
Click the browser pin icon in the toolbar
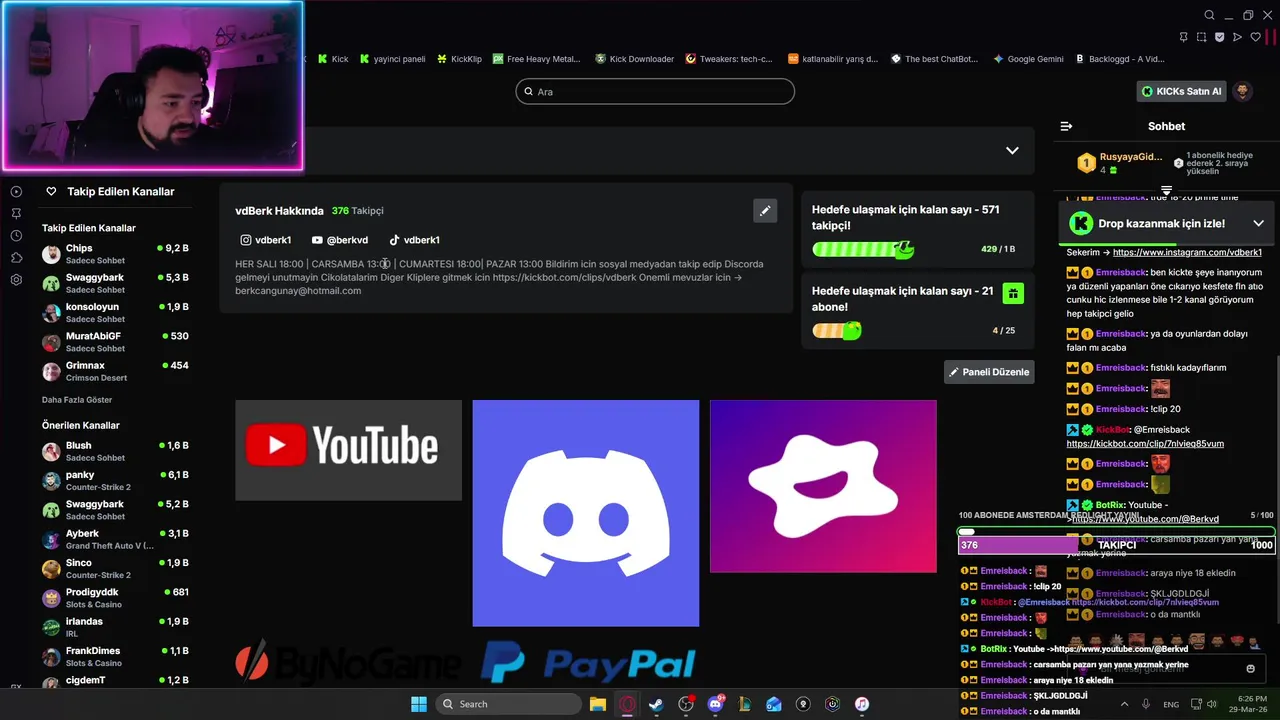tap(1184, 37)
